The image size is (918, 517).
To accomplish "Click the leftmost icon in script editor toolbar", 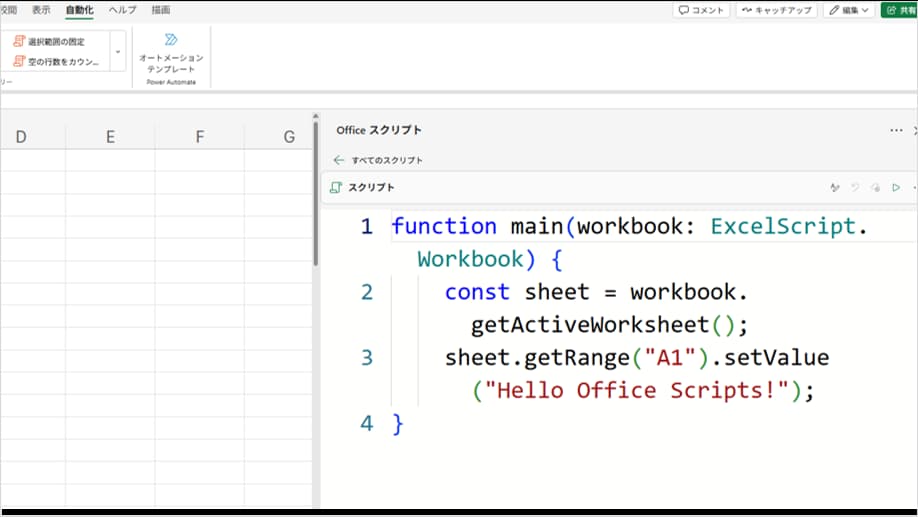I will pyautogui.click(x=835, y=187).
